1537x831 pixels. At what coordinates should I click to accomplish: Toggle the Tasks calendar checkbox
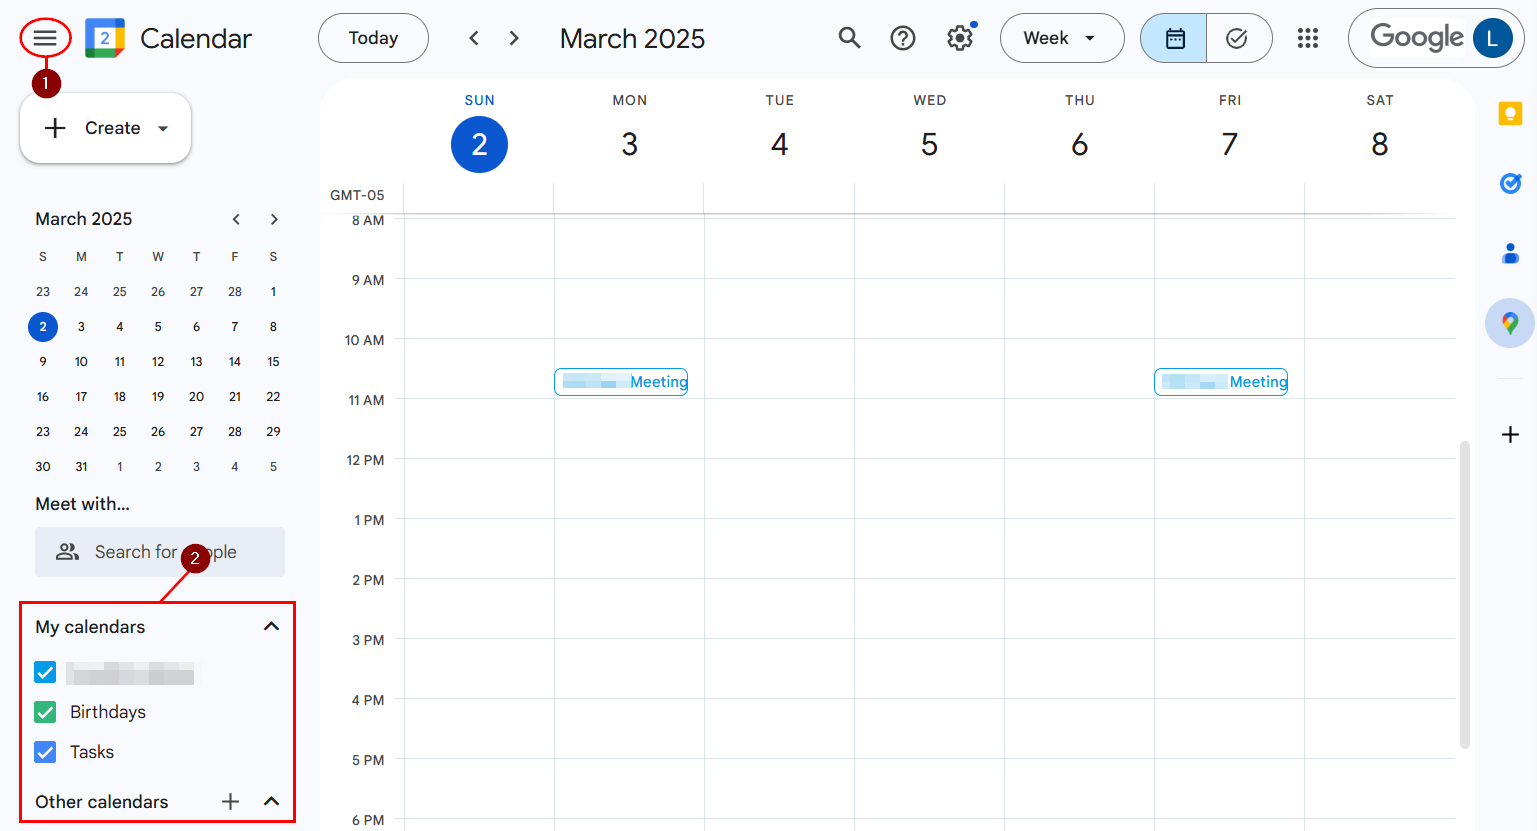pyautogui.click(x=45, y=752)
